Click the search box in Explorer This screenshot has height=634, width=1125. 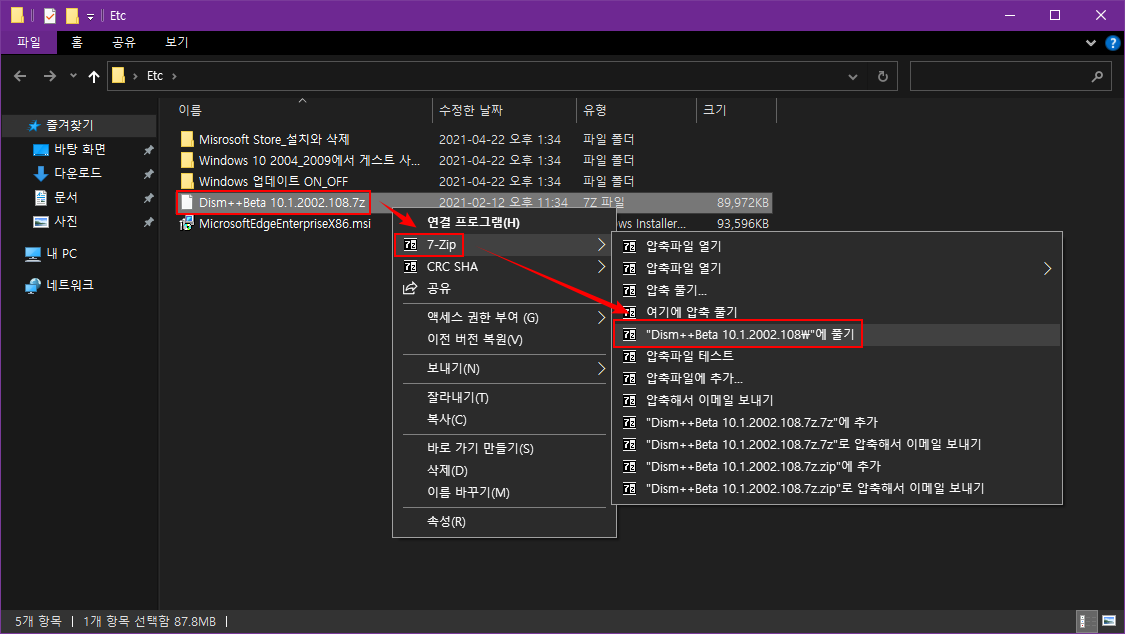(x=1011, y=76)
